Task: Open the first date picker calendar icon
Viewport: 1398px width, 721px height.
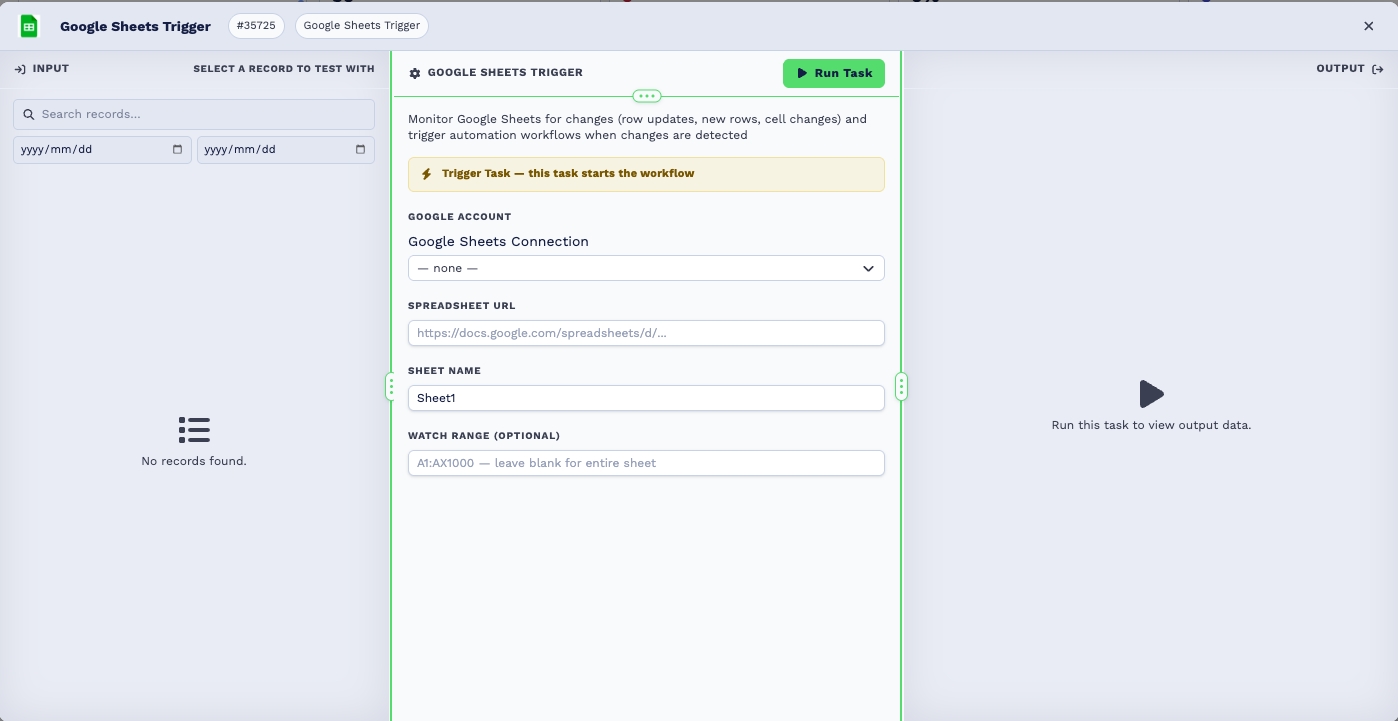Action: click(178, 150)
